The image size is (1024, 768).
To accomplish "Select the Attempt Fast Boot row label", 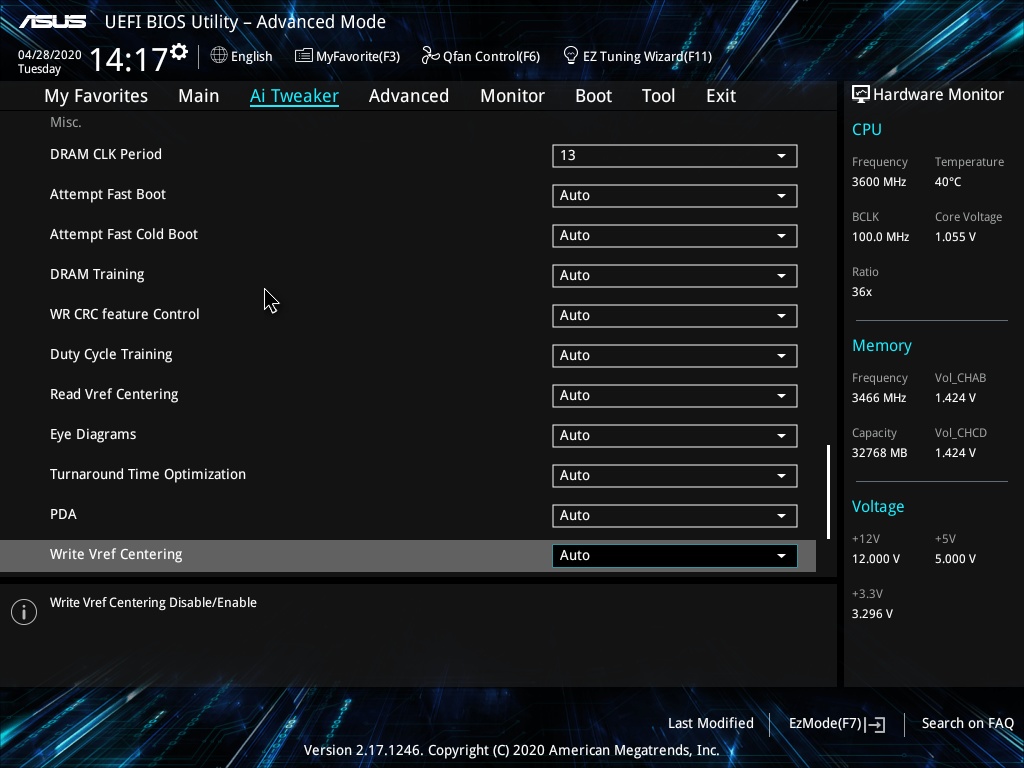I will click(108, 194).
